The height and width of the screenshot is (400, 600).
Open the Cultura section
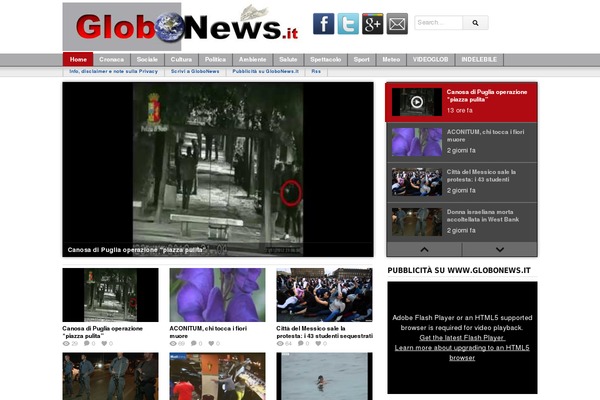181,60
